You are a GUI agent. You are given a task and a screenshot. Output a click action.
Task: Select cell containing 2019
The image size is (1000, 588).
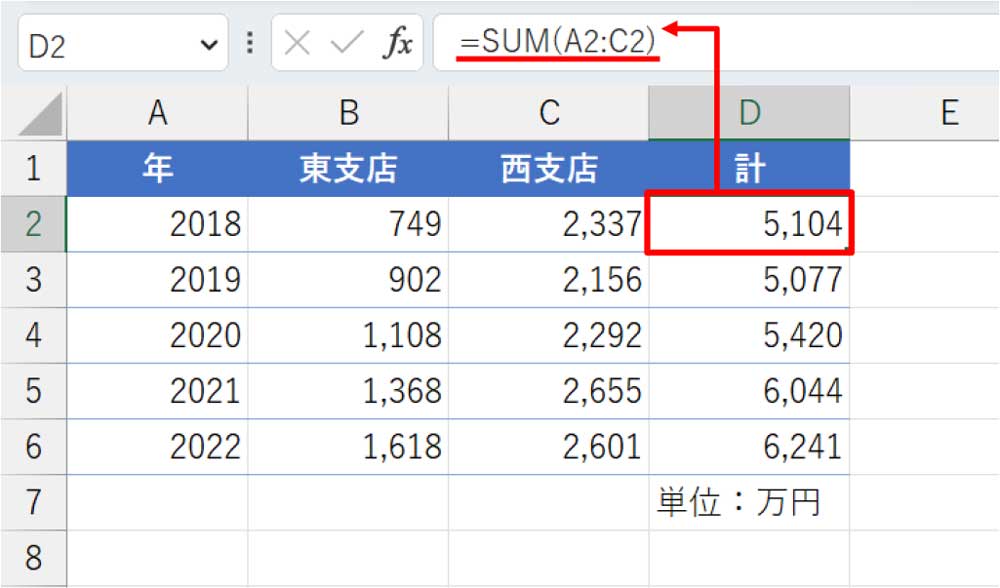[158, 280]
